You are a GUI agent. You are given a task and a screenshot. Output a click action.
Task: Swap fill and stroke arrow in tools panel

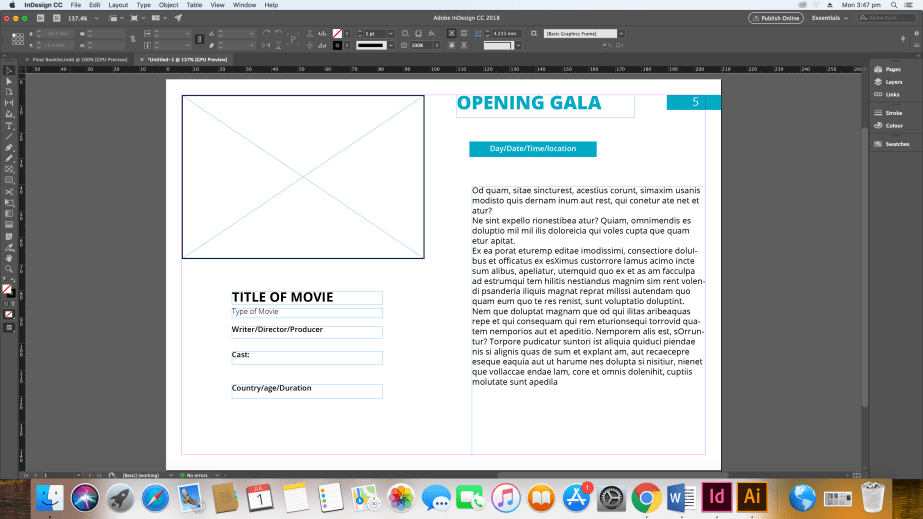pos(14,281)
